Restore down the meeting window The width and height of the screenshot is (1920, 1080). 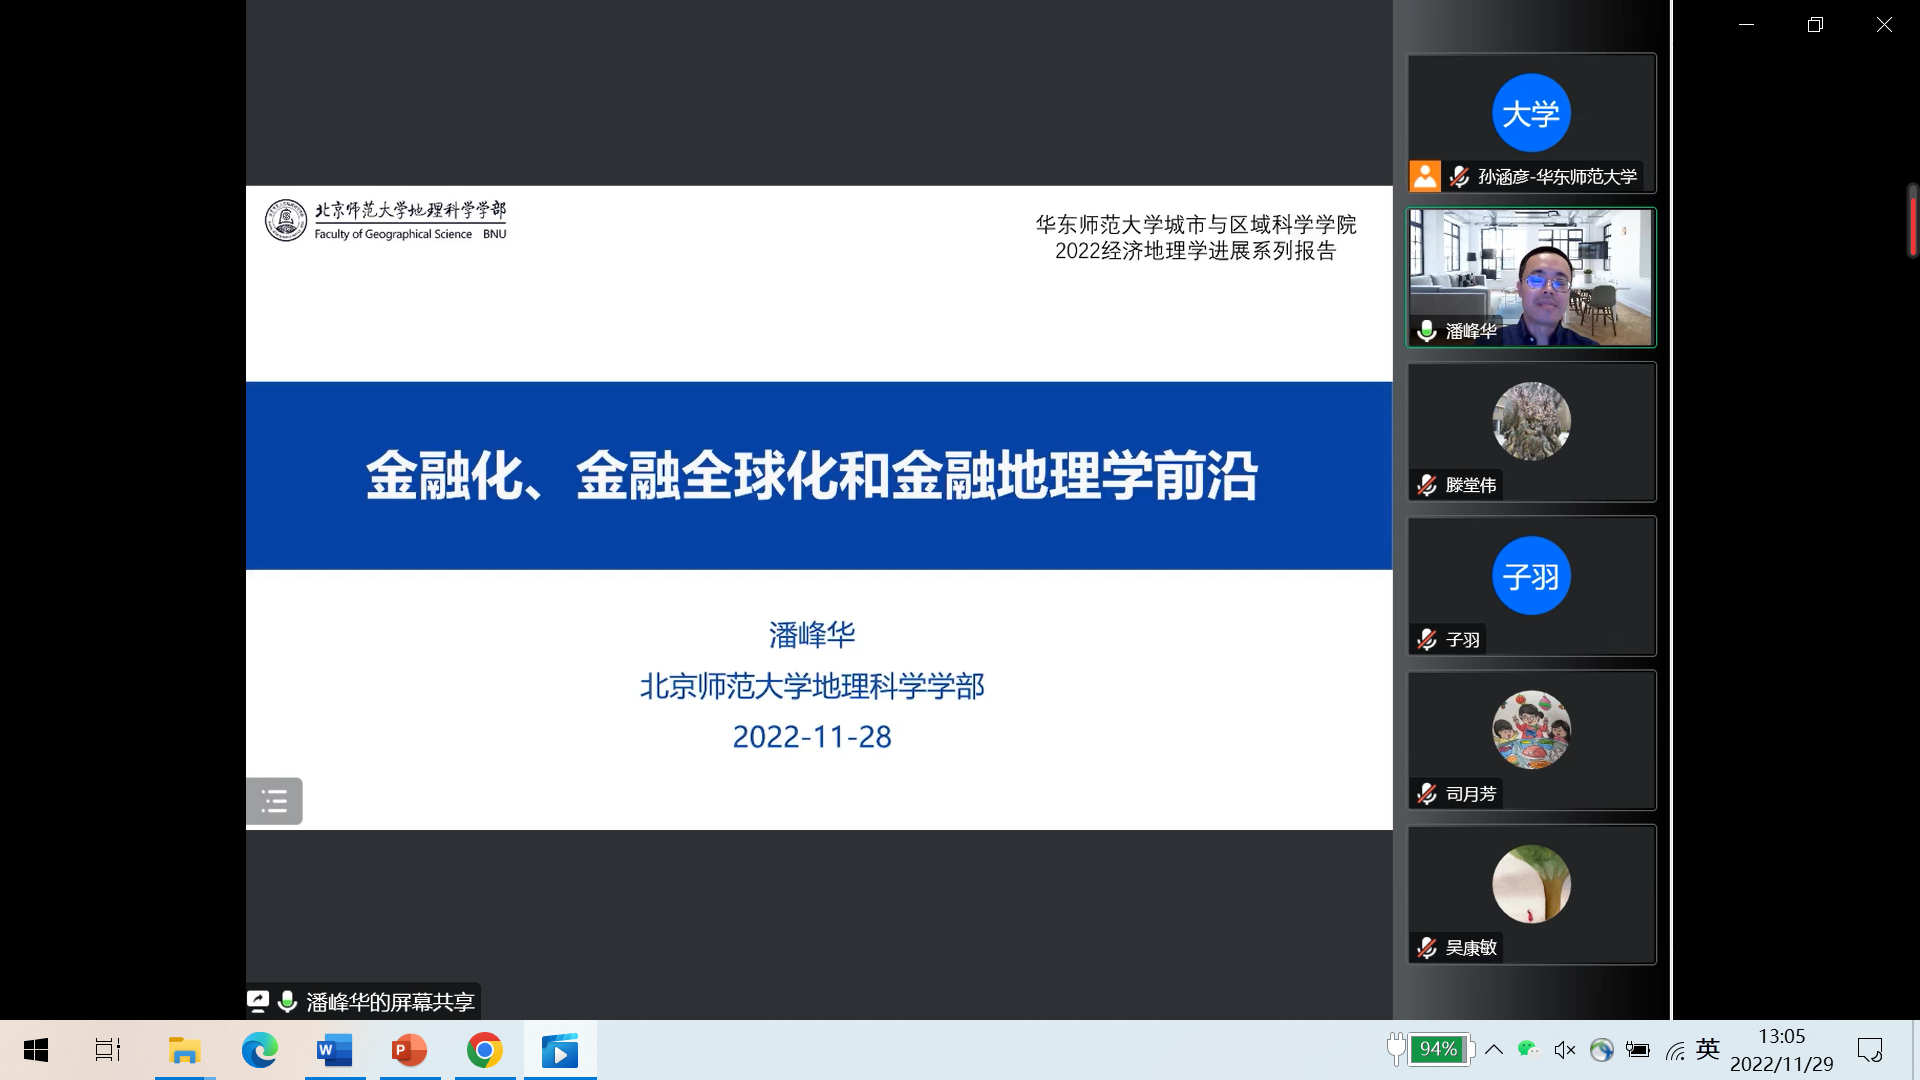(1815, 25)
